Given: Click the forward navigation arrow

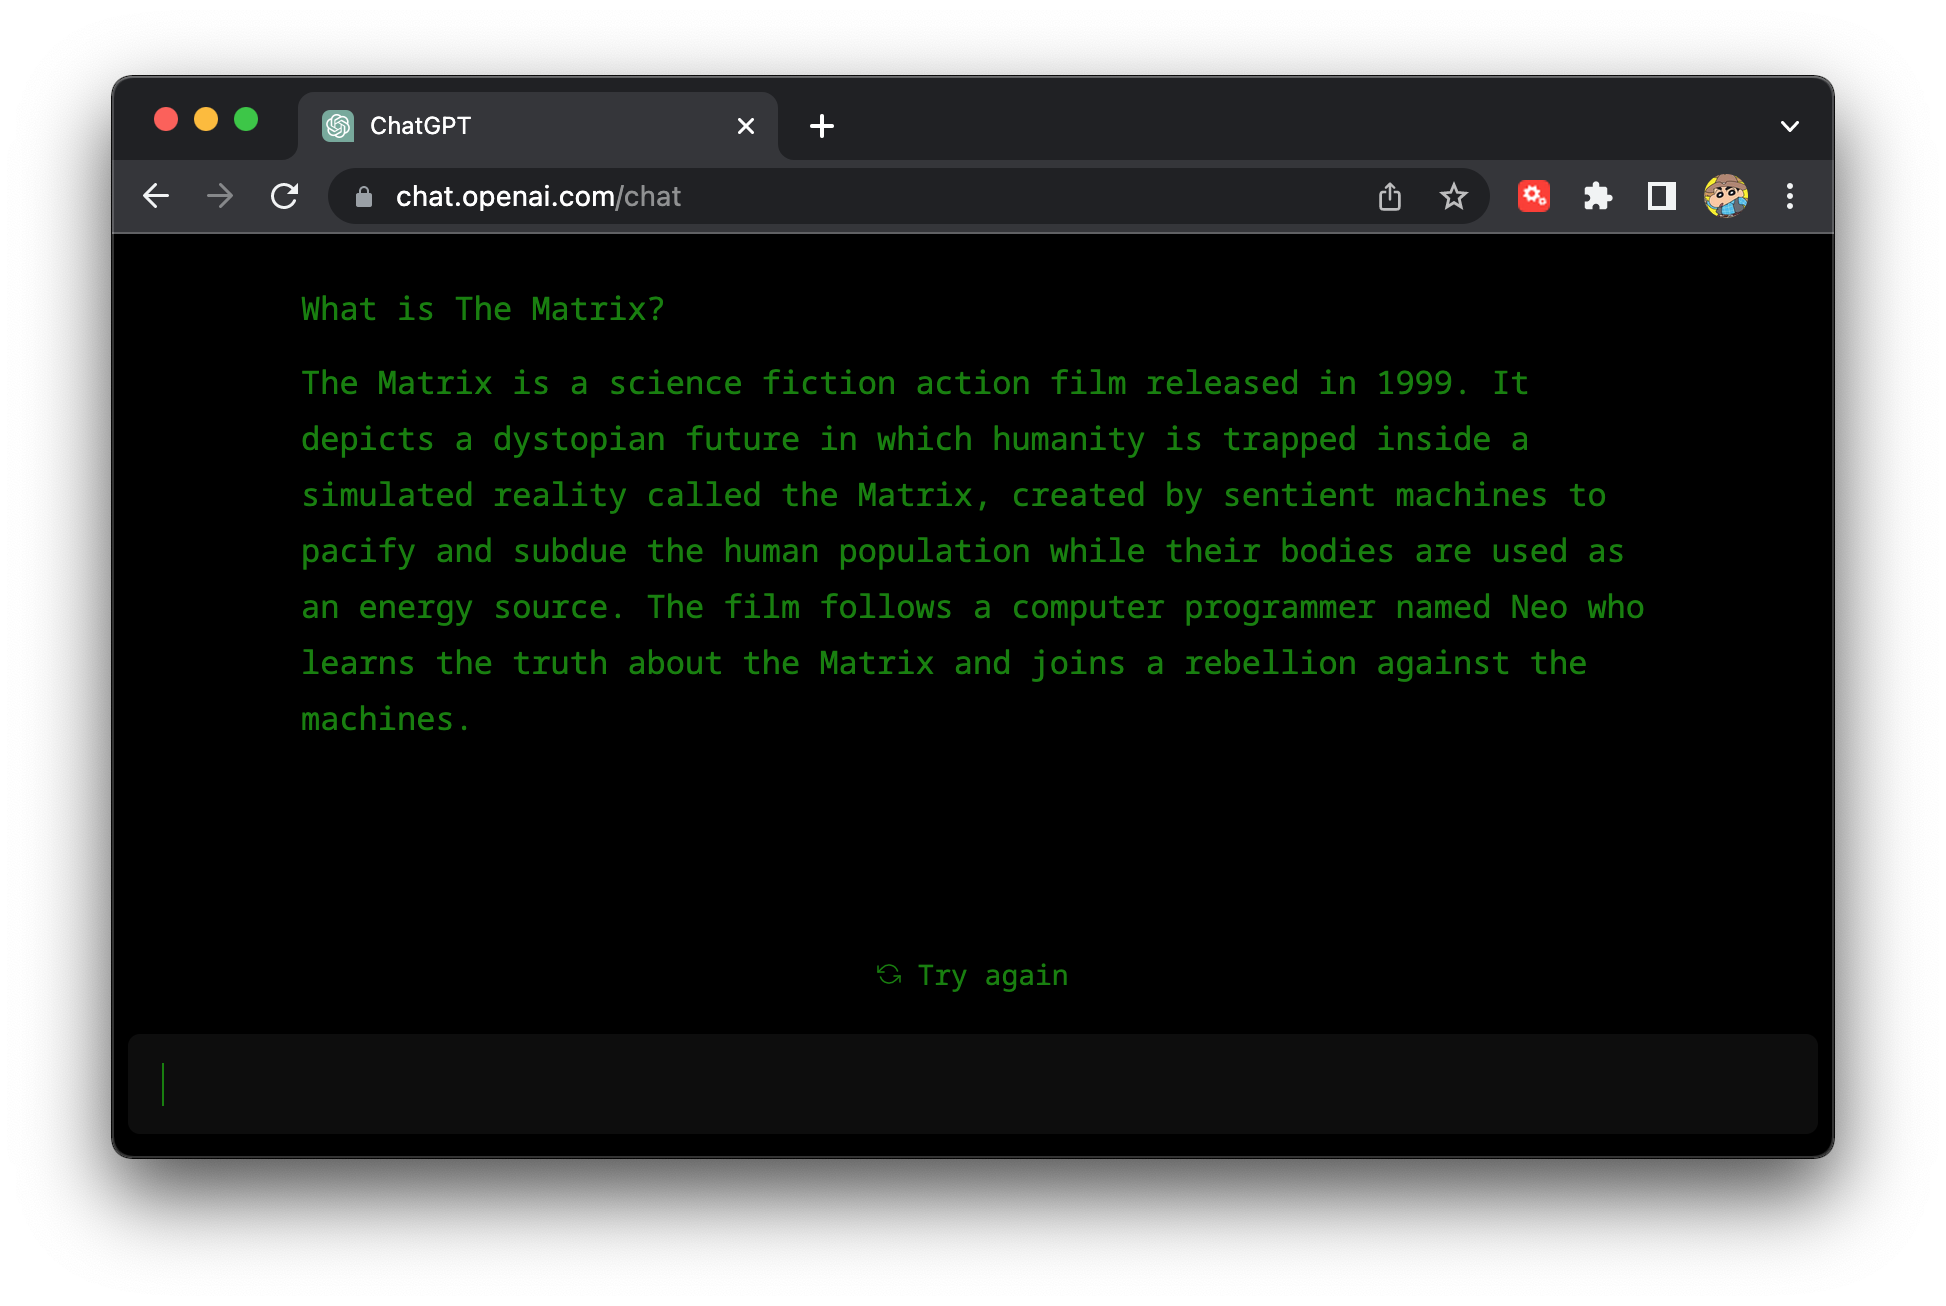Looking at the screenshot, I should pyautogui.click(x=220, y=196).
